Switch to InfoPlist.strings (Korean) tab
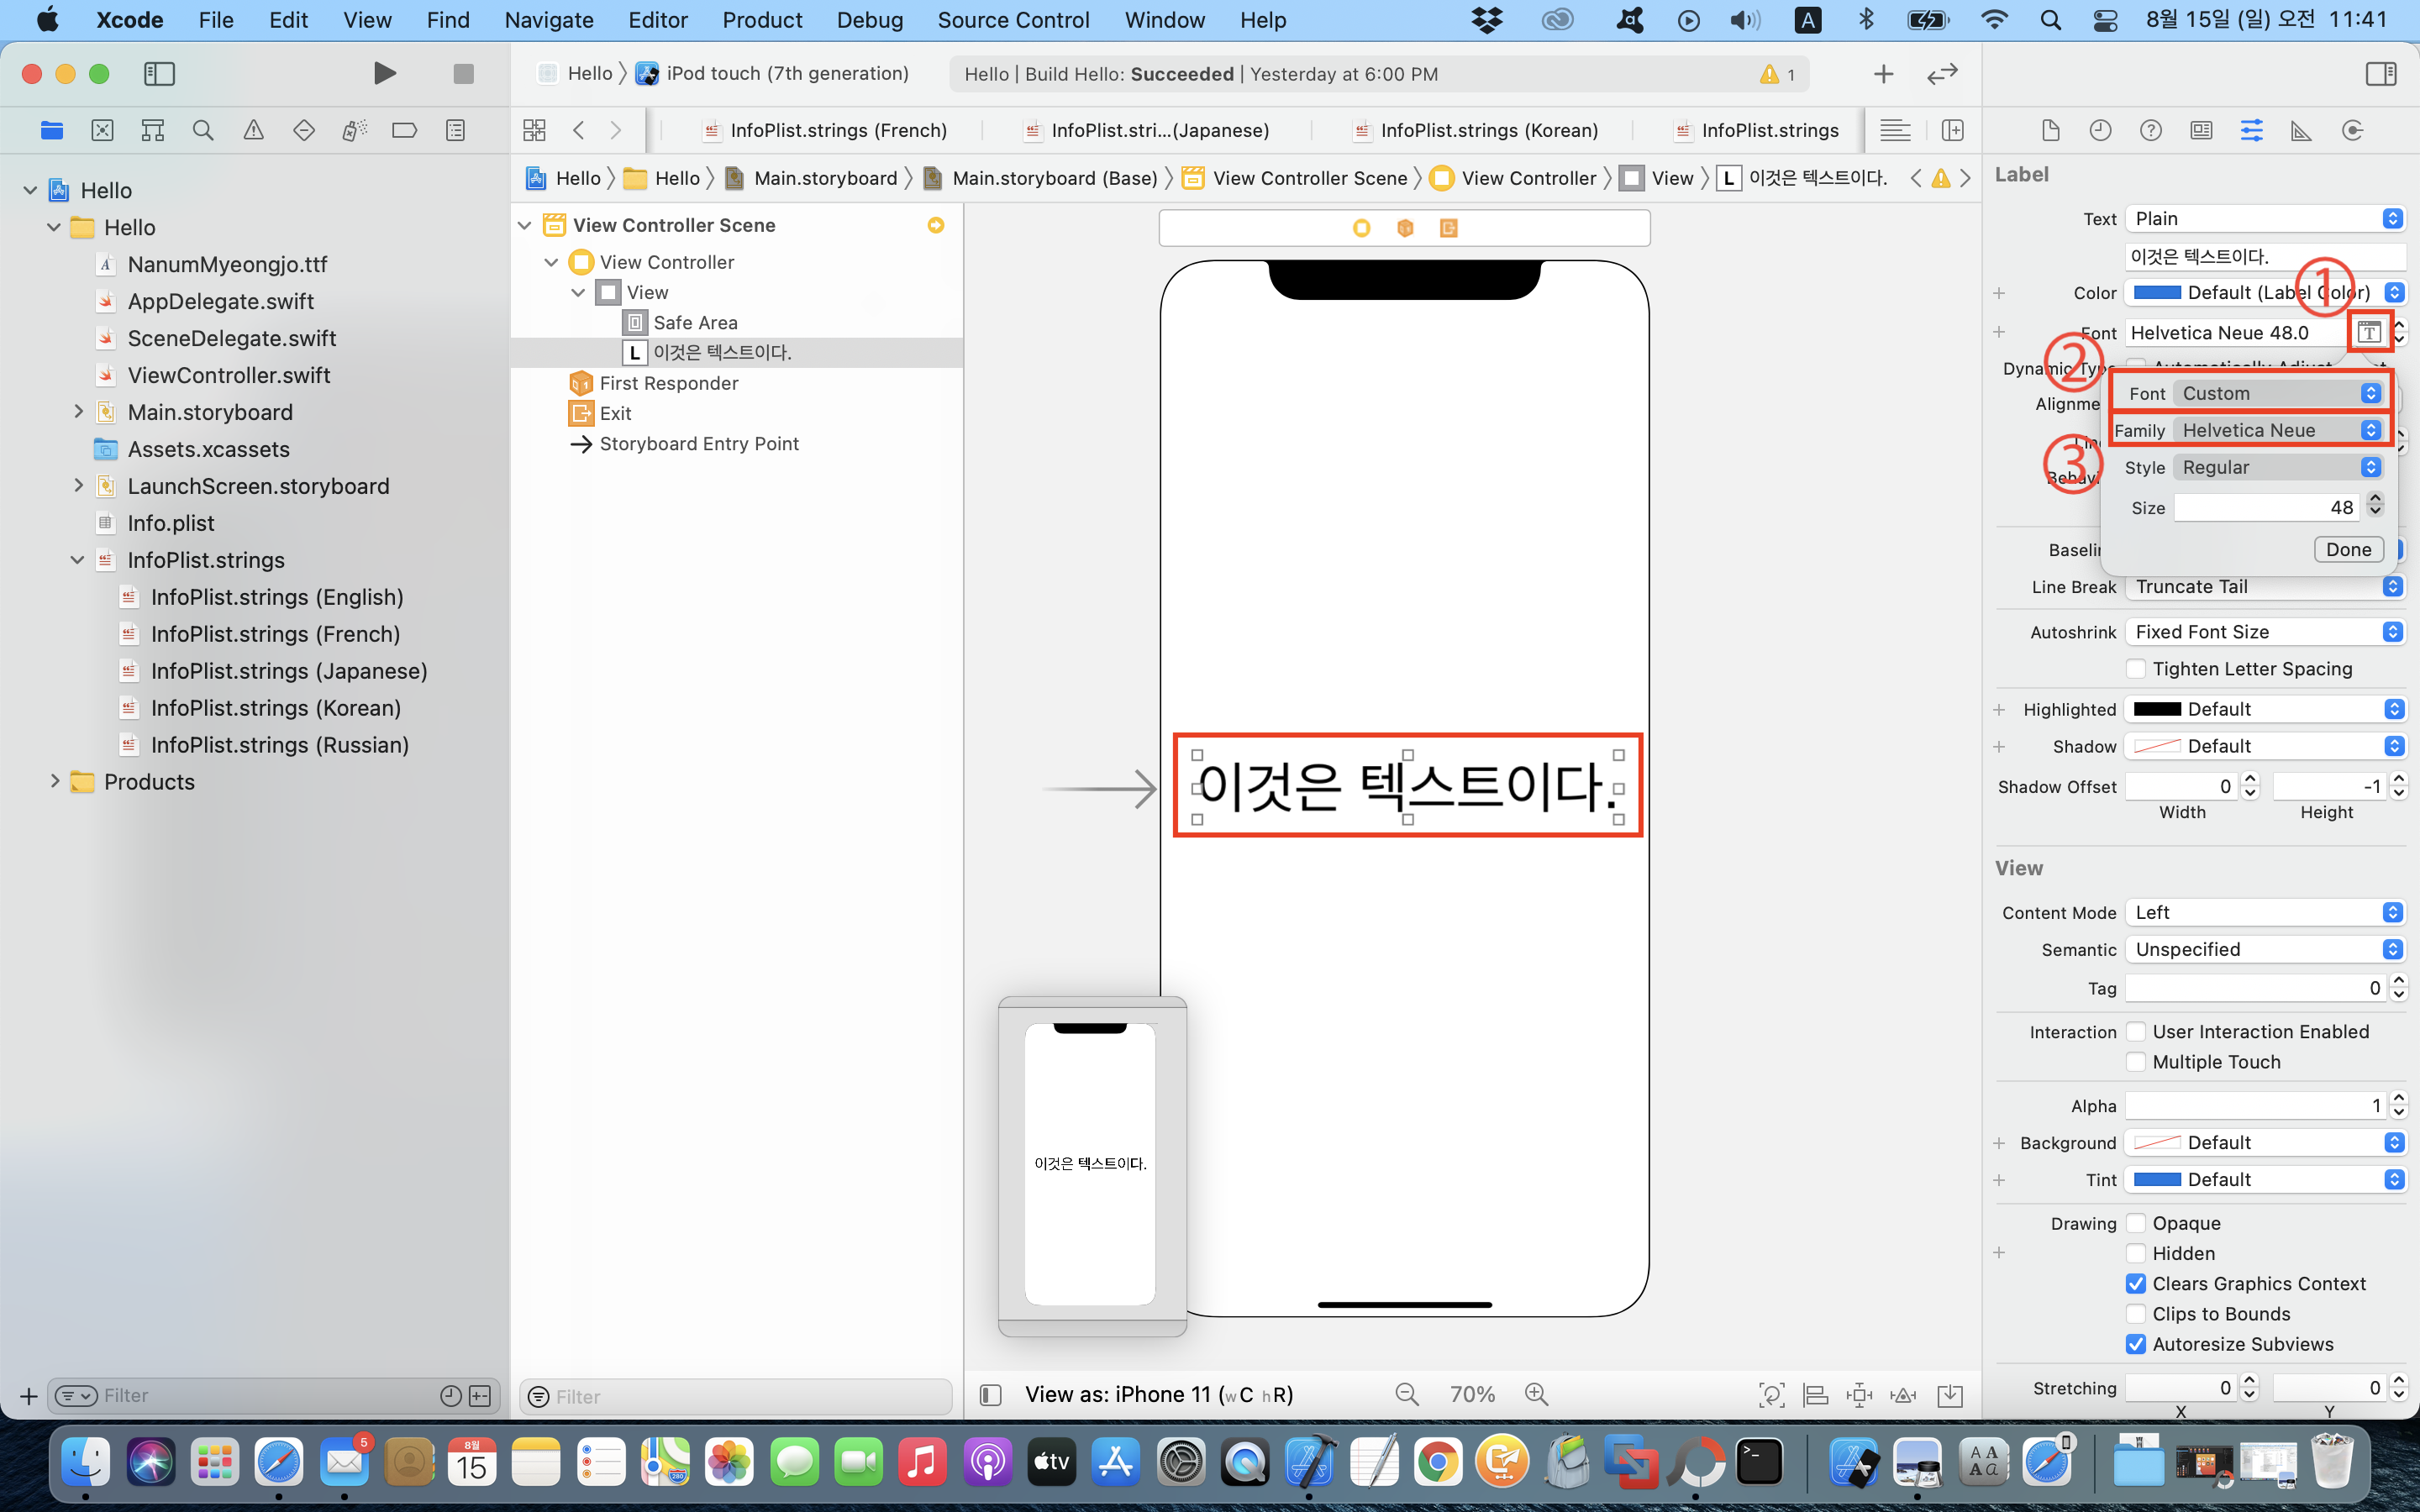Screen dimensions: 2420x1512 pyautogui.click(x=1488, y=130)
